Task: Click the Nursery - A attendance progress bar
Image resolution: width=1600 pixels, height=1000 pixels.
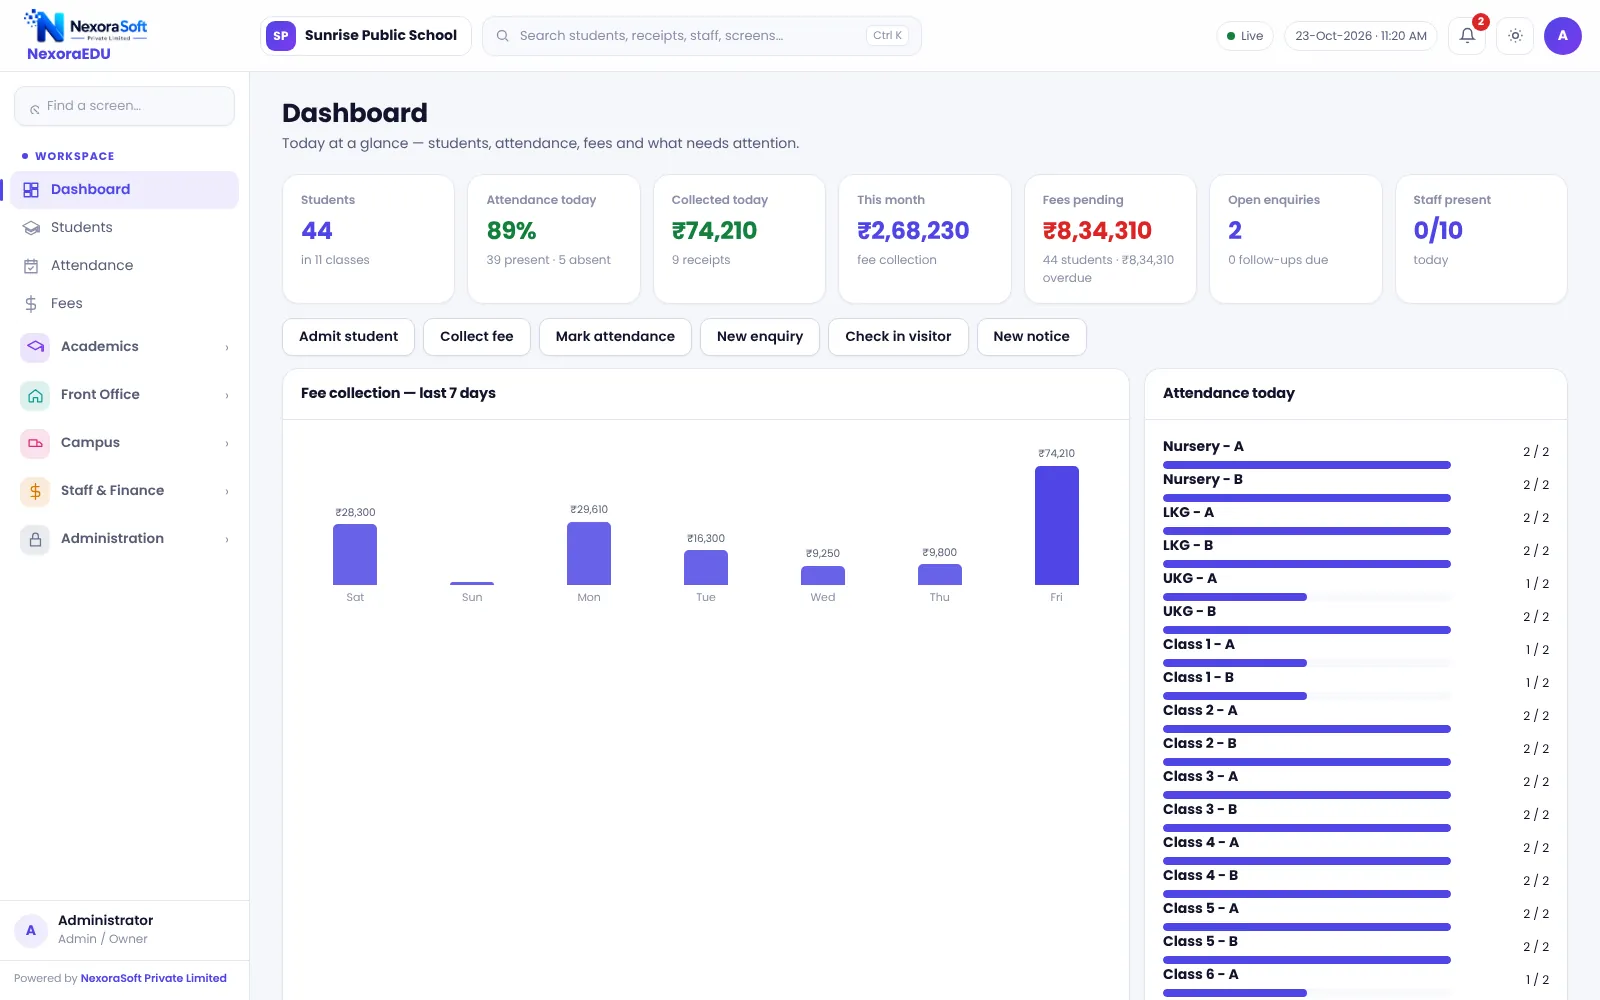Action: 1306,465
